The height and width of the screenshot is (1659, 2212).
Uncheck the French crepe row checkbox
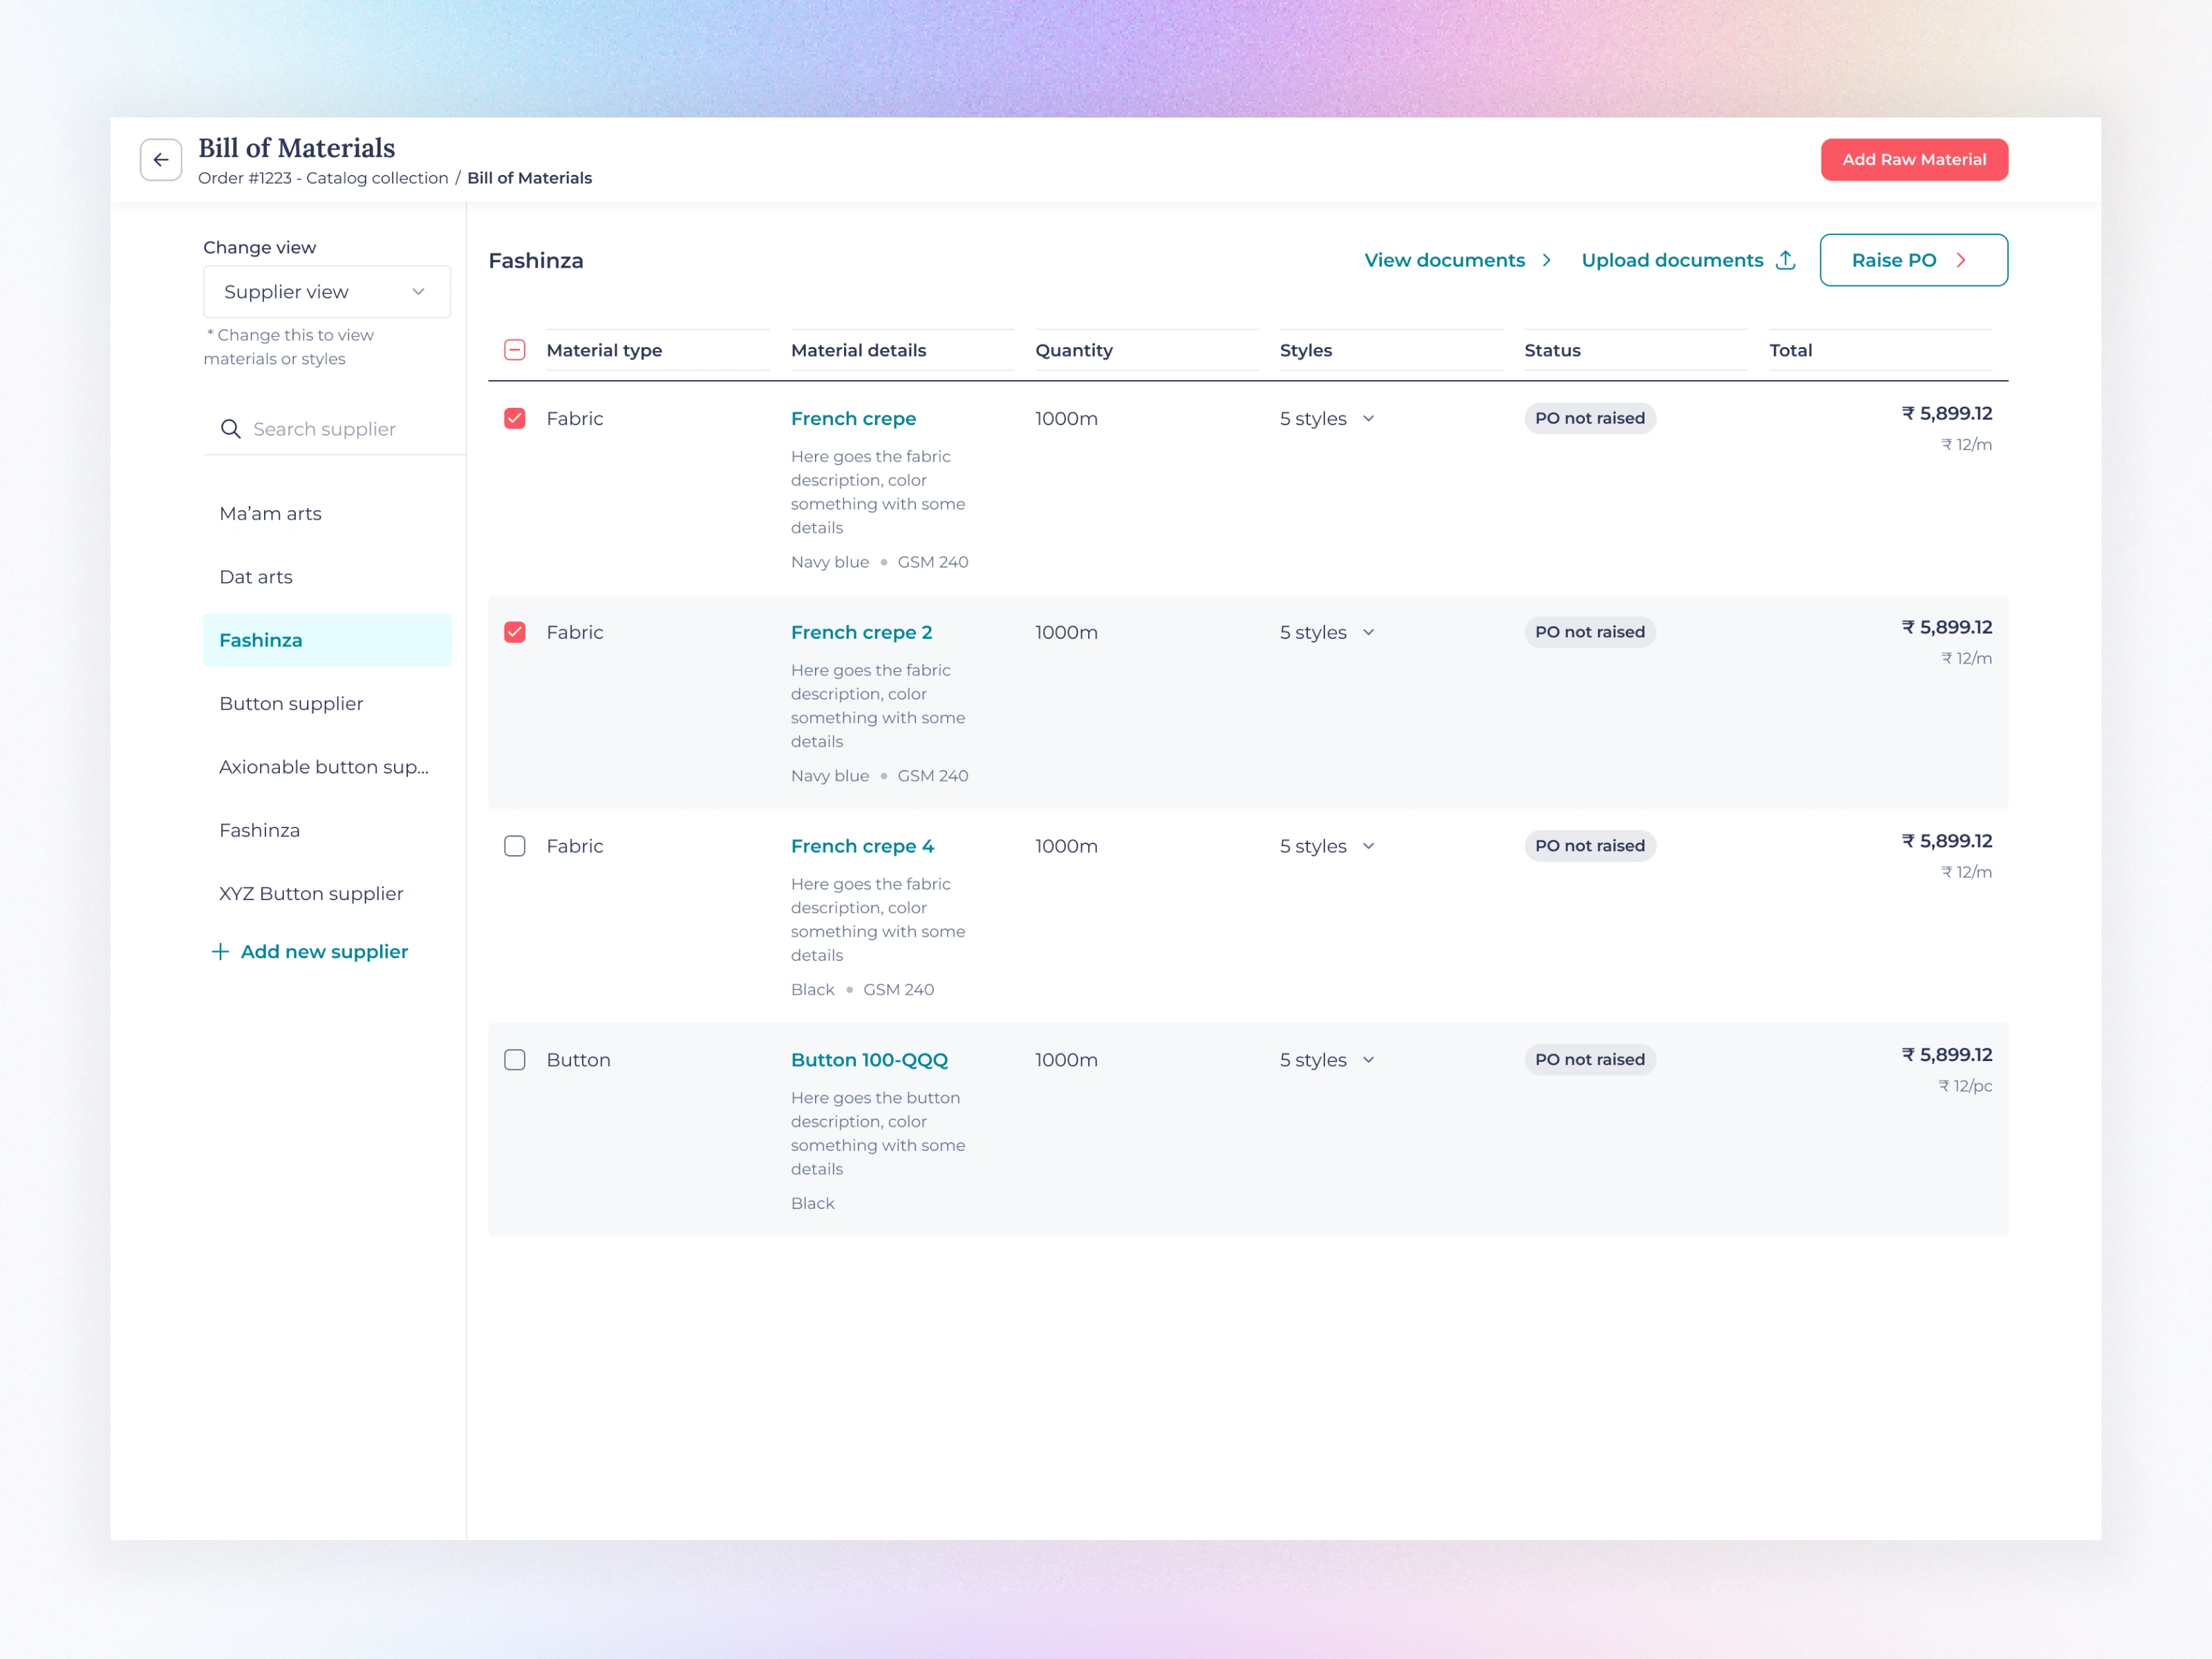[514, 418]
